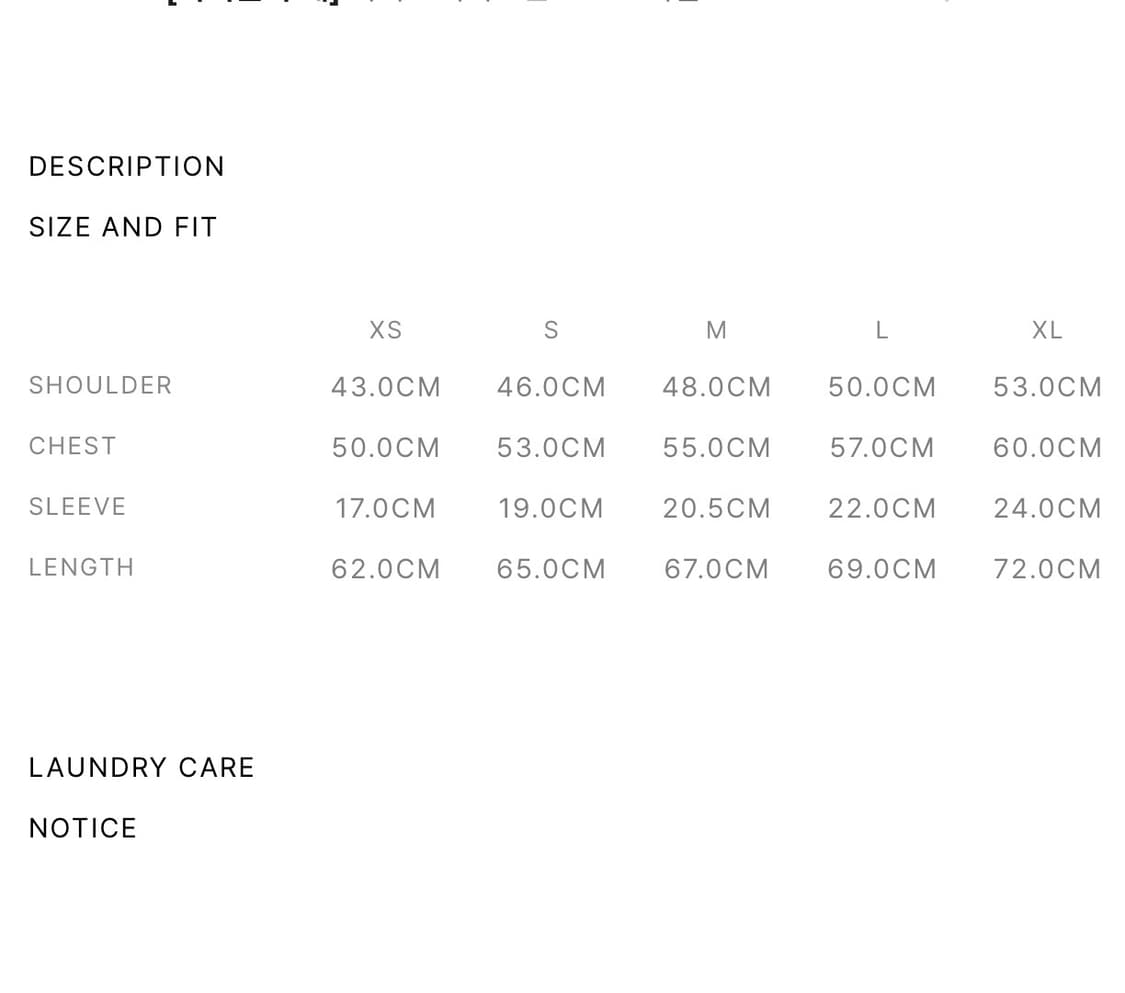The image size is (1125, 993).
Task: Click the SLEEVE row label
Action: 78,507
